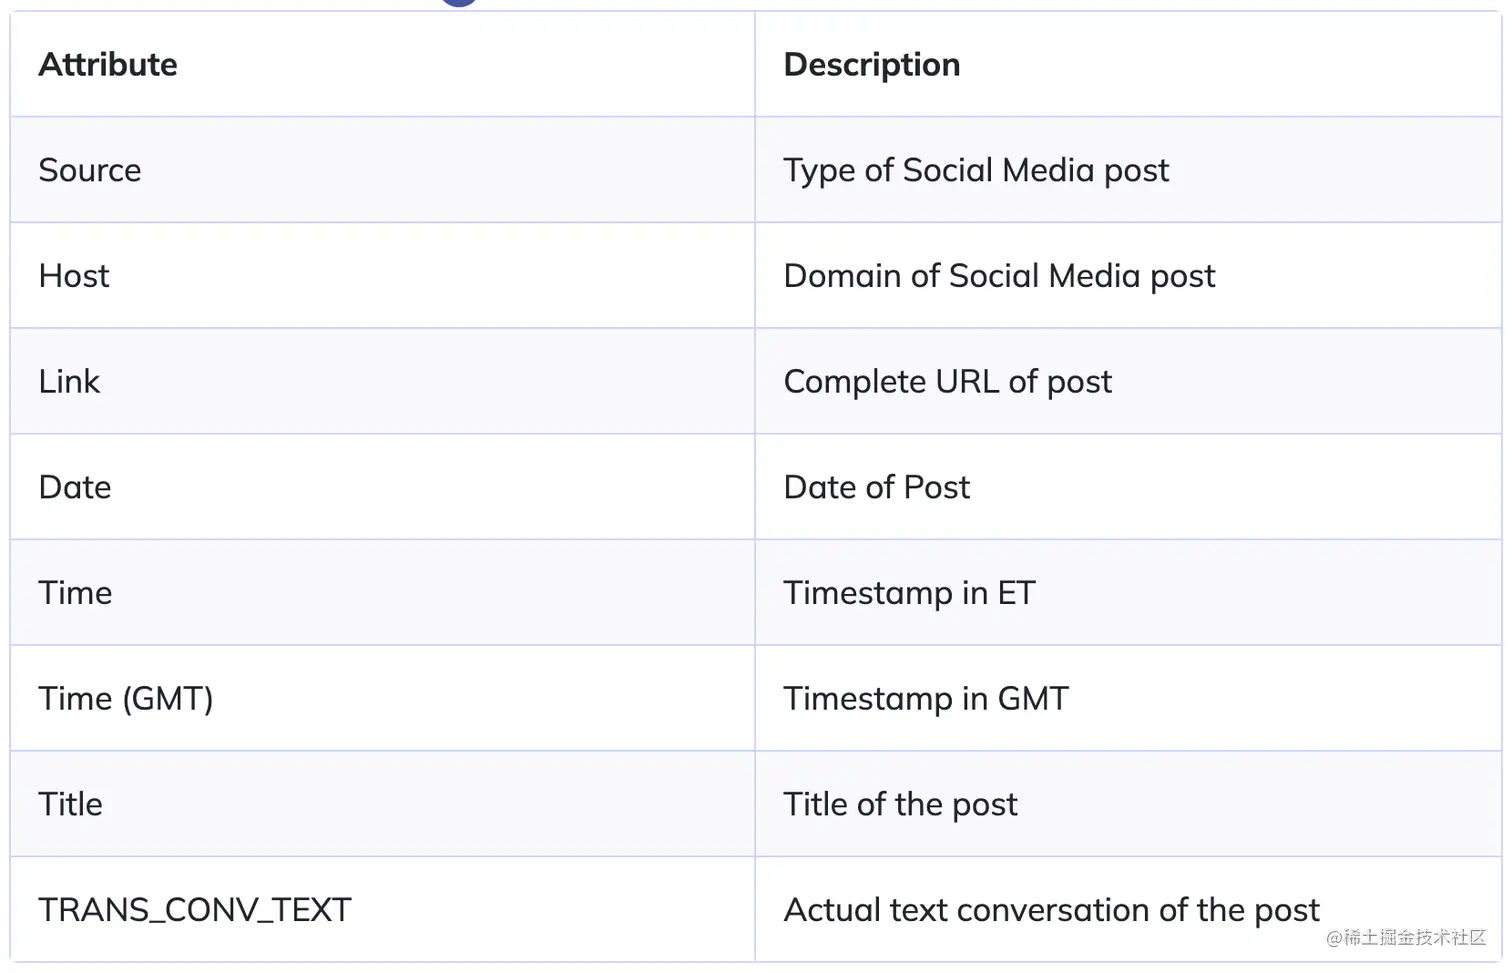Click the 稀土掘金技术社区 watermark
The image size is (1512, 973).
coord(1406,937)
